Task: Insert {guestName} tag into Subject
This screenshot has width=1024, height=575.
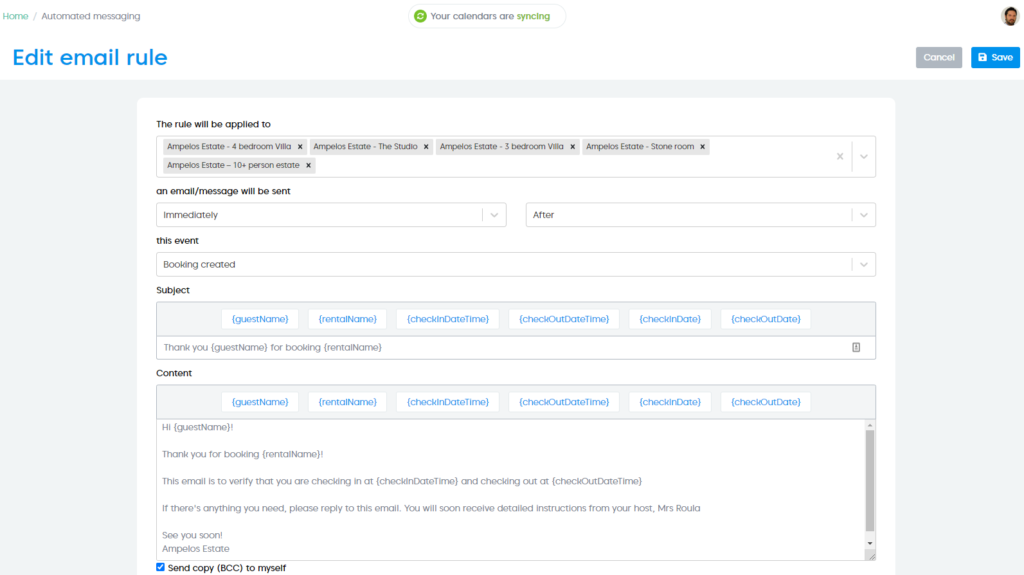Action: click(x=260, y=319)
